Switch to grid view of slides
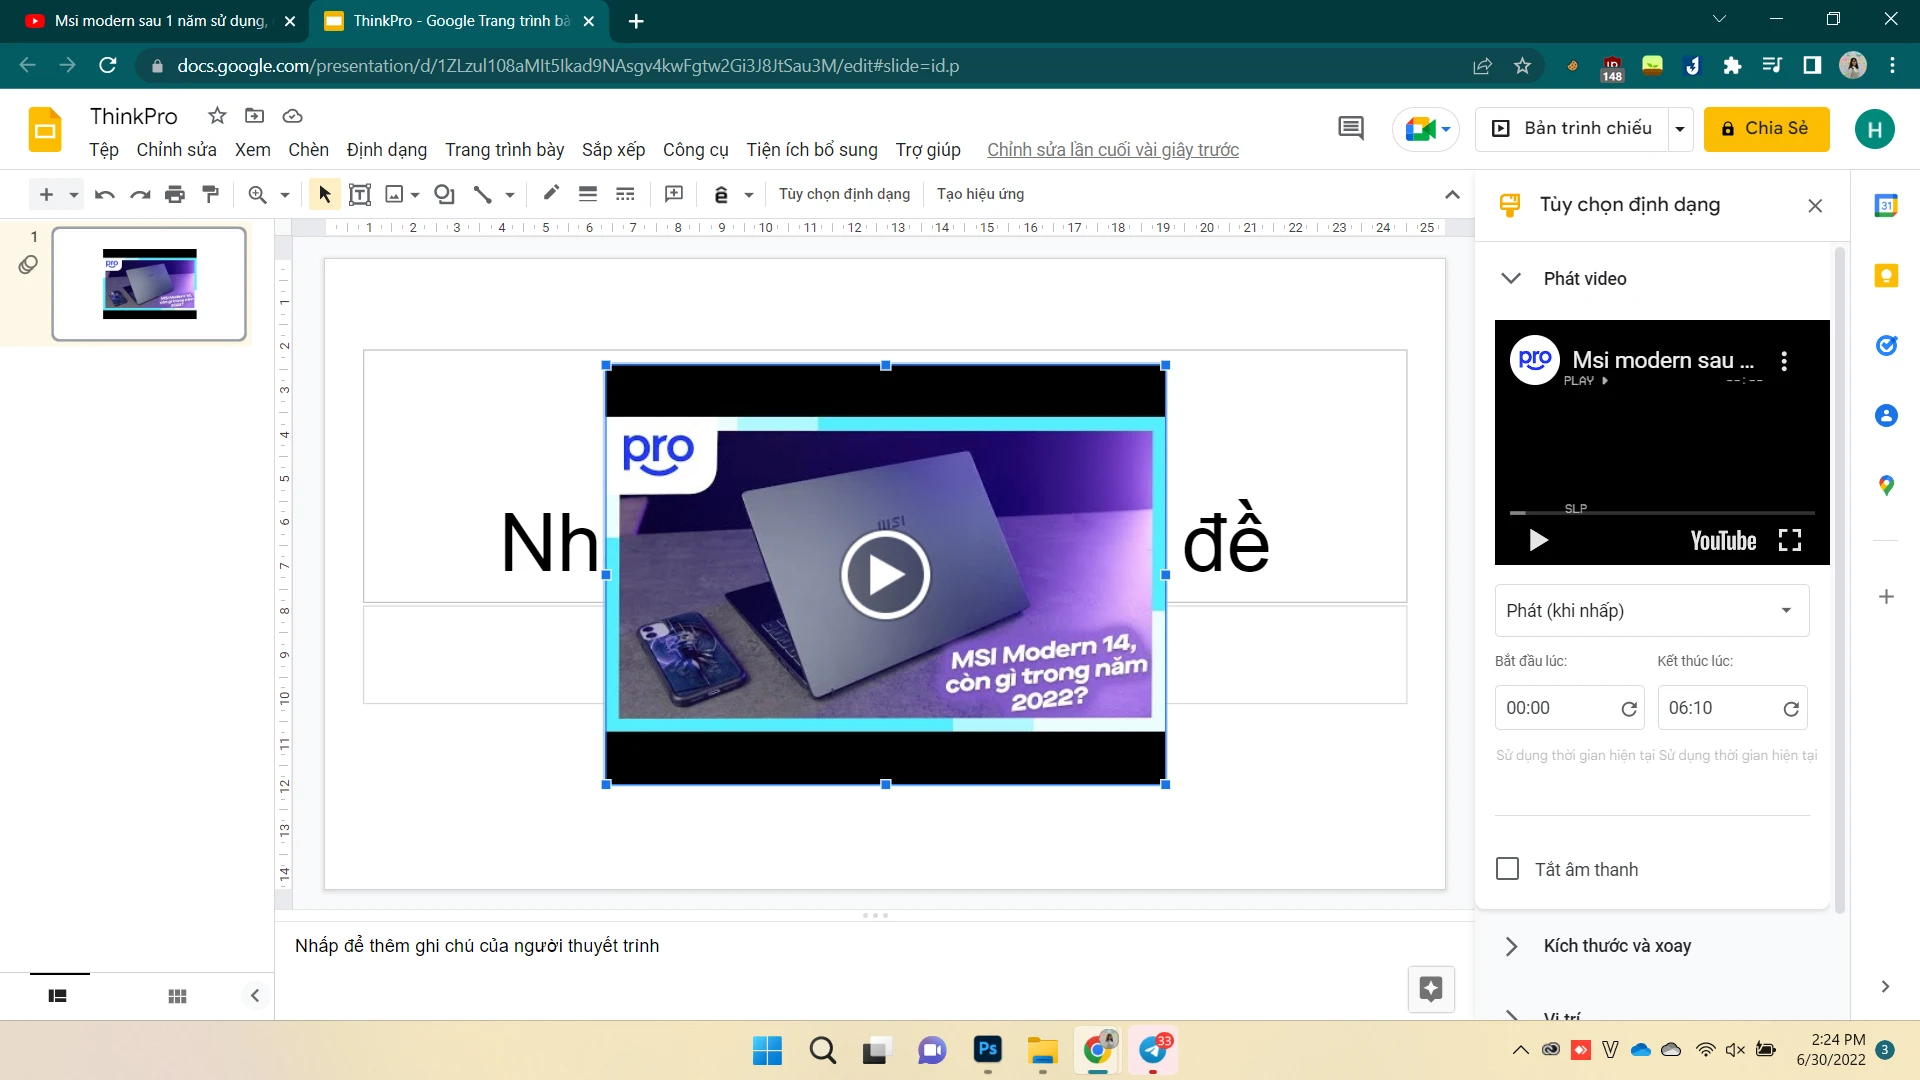 (x=177, y=996)
